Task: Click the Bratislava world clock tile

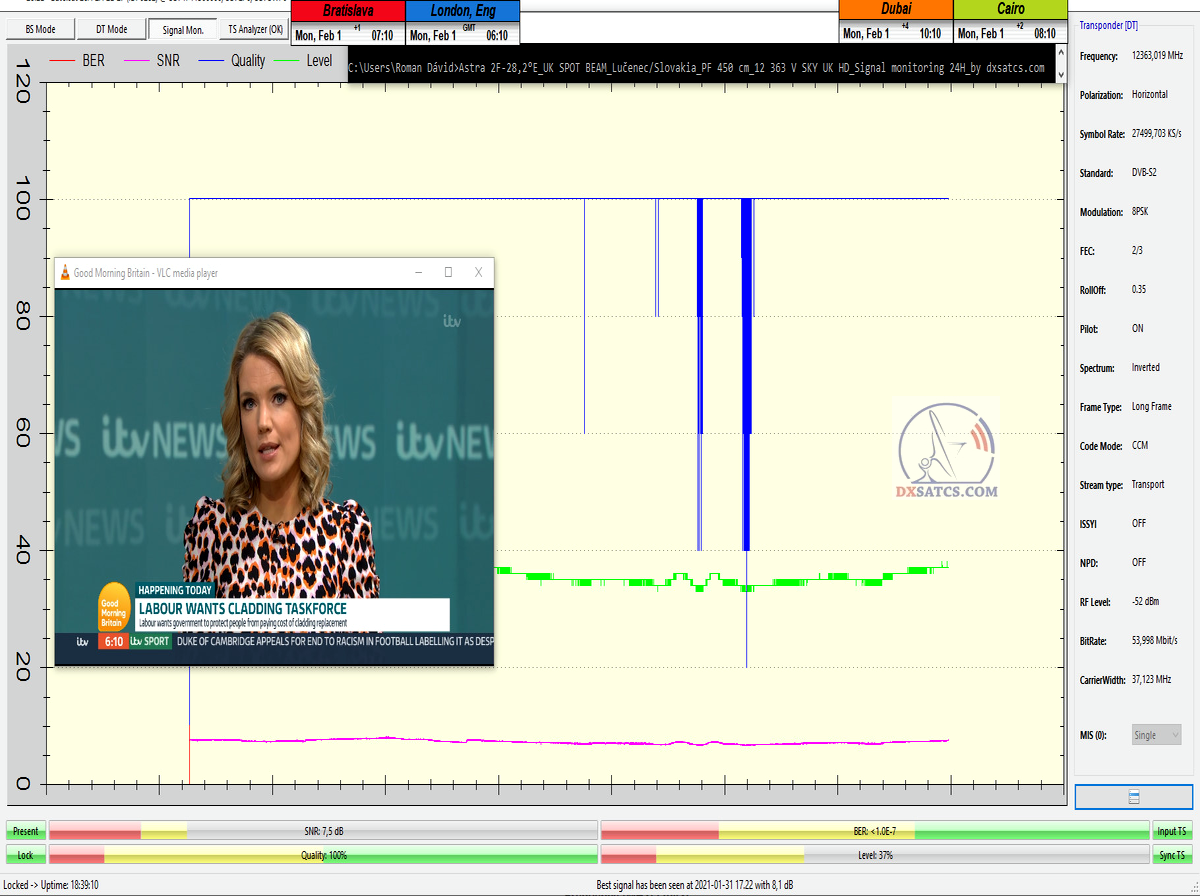Action: [x=347, y=23]
